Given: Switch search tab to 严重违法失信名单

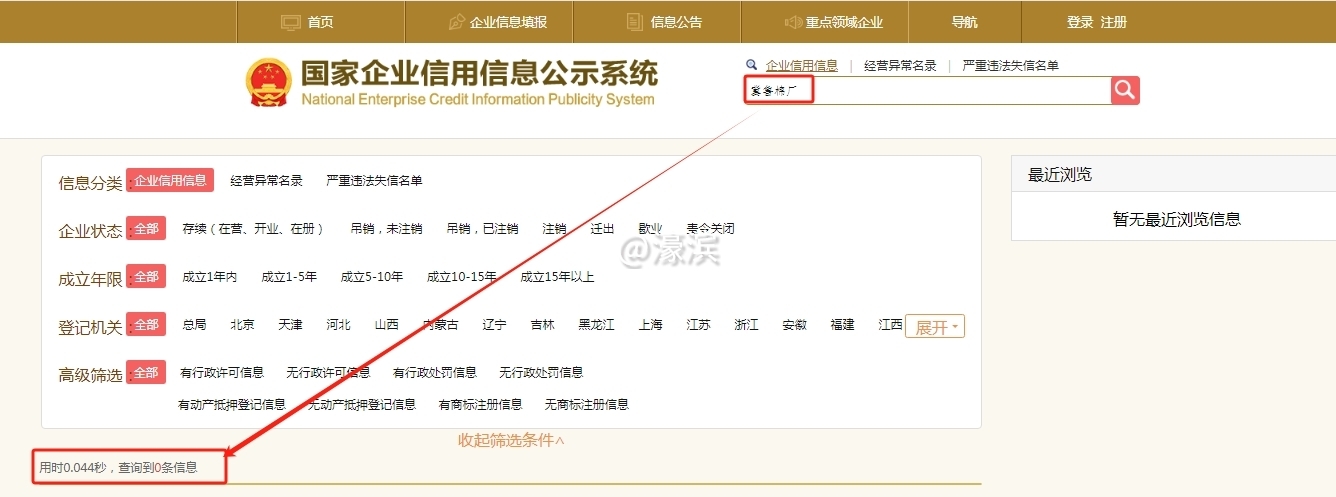Looking at the screenshot, I should [x=1010, y=65].
